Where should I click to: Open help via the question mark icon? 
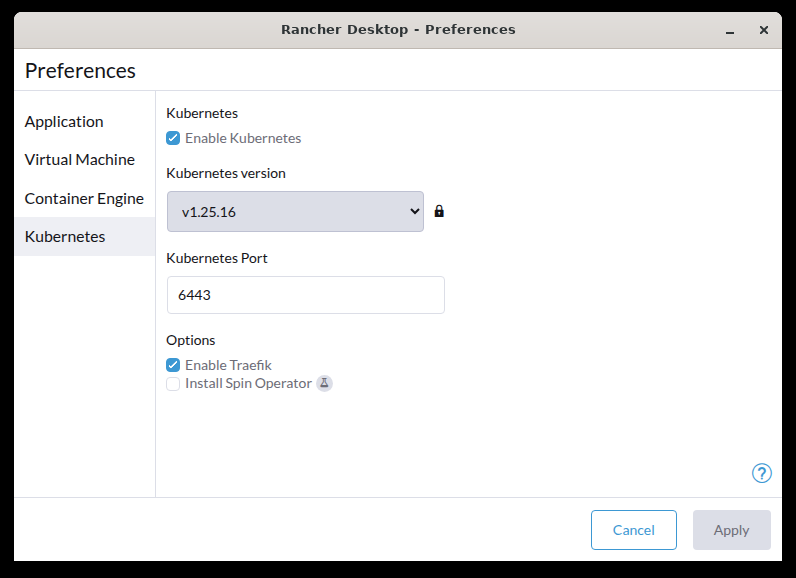click(762, 473)
